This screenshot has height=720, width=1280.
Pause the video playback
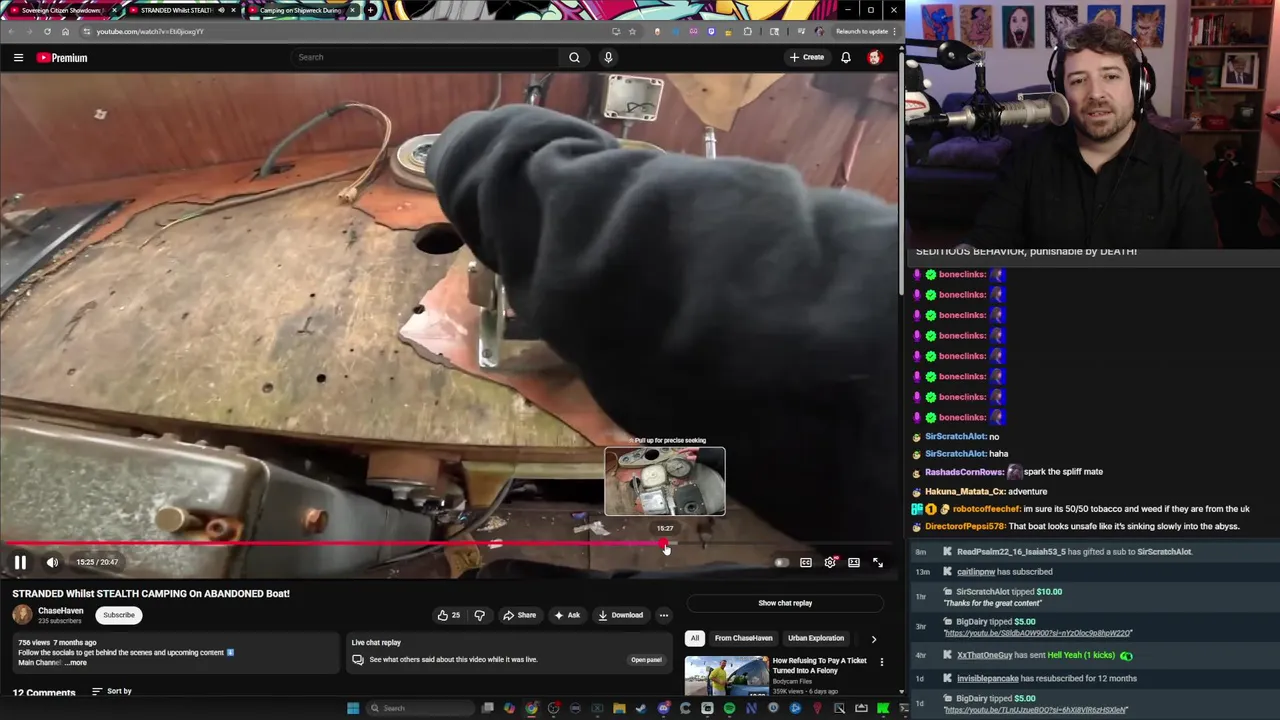[20, 563]
